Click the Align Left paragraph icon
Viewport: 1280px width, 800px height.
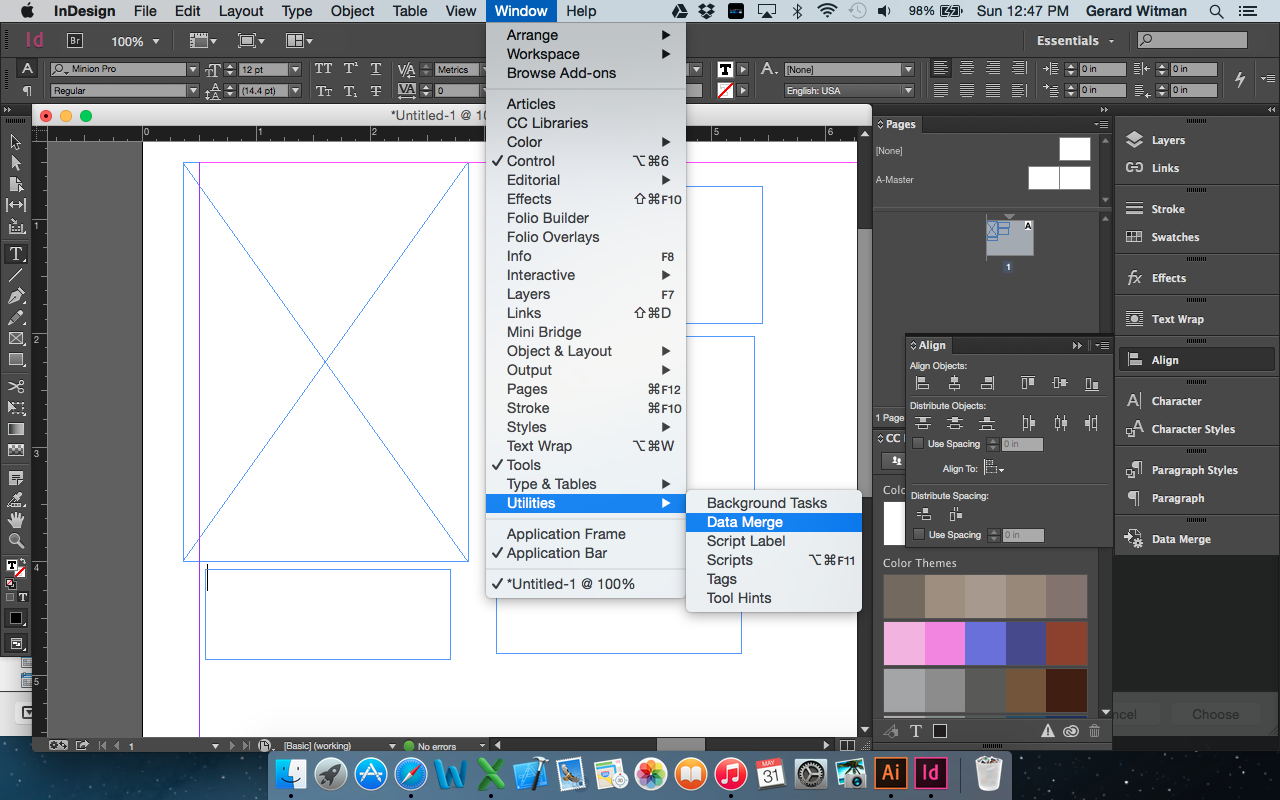(939, 69)
